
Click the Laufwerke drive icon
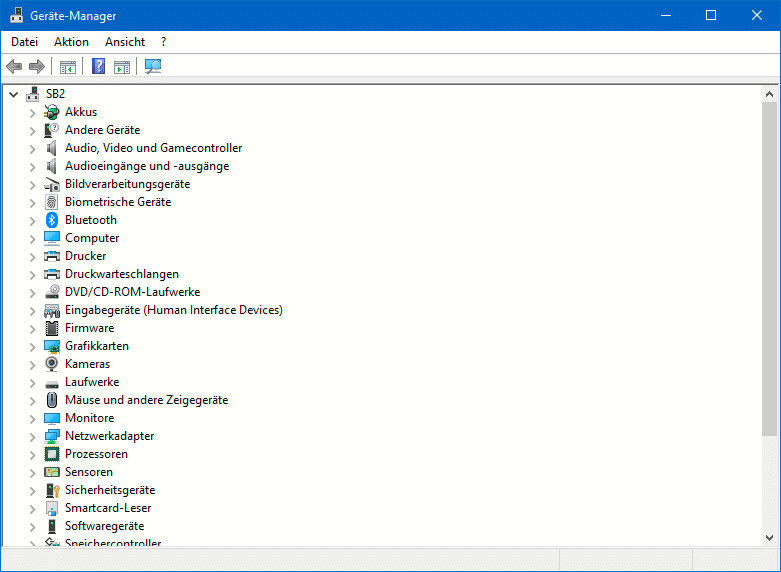52,384
